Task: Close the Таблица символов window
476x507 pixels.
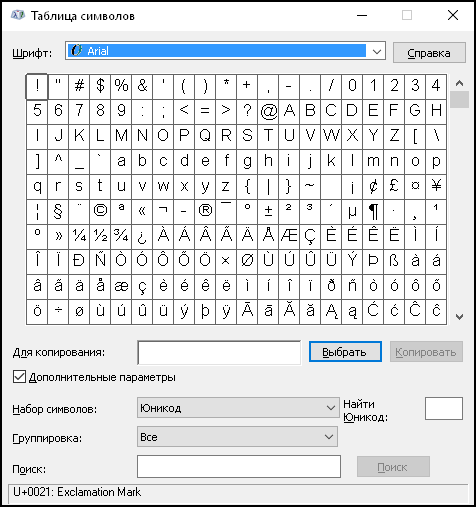Action: coord(453,15)
